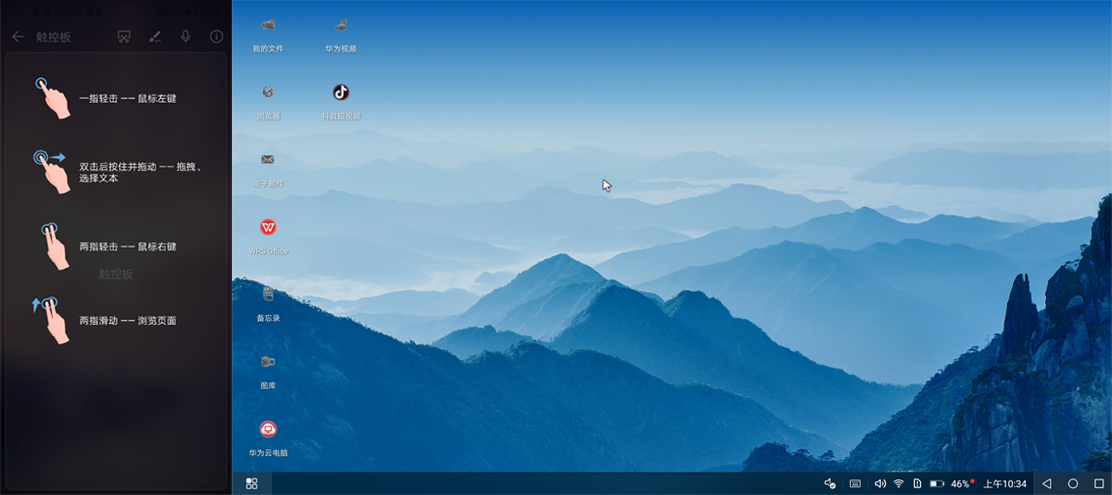The height and width of the screenshot is (495, 1112).
Task: Click the microphone icon in touchpad header
Action: click(x=185, y=37)
